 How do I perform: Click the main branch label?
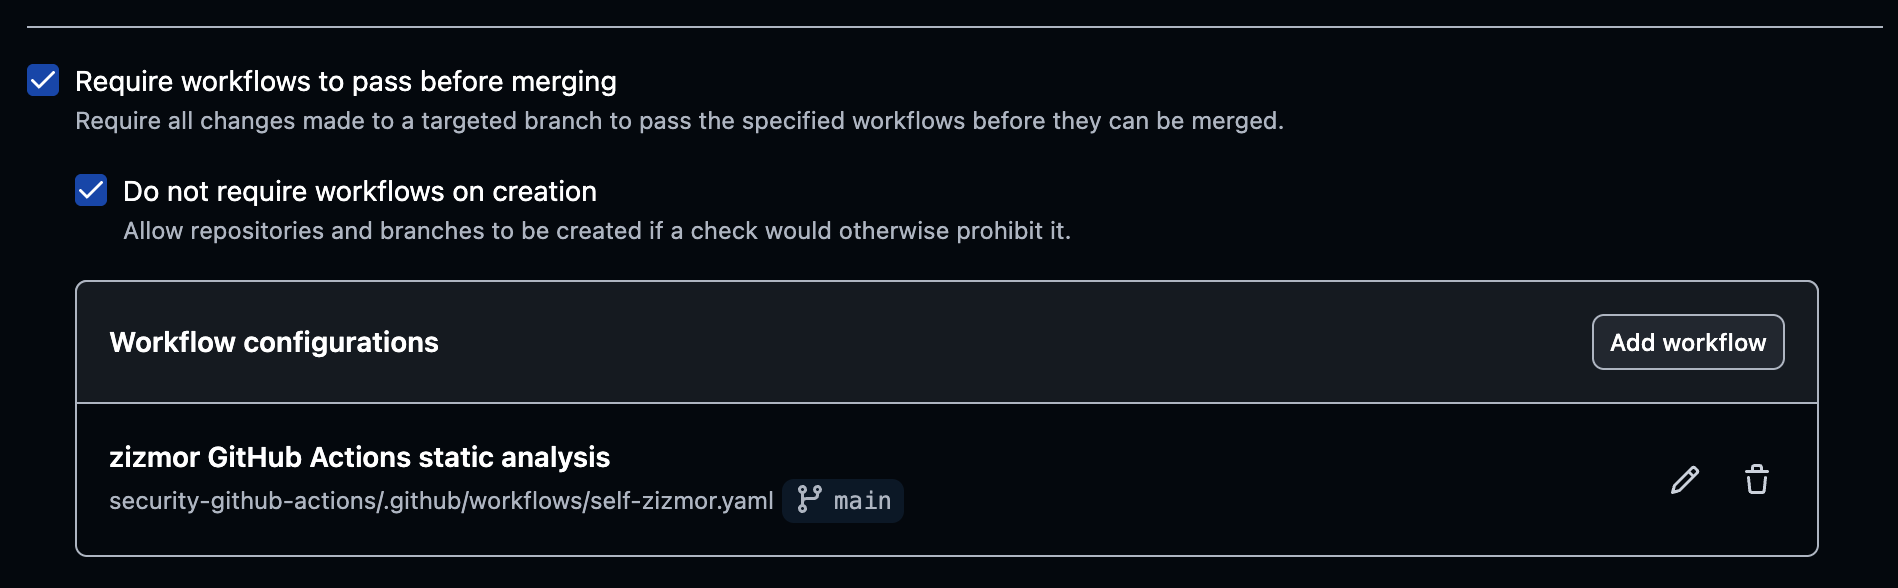coord(862,501)
